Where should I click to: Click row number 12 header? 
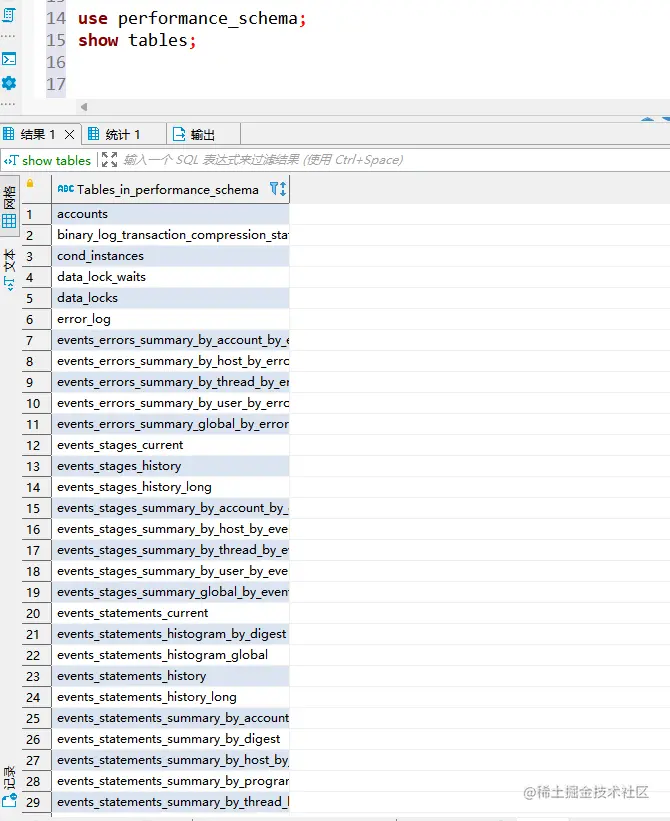[37, 445]
